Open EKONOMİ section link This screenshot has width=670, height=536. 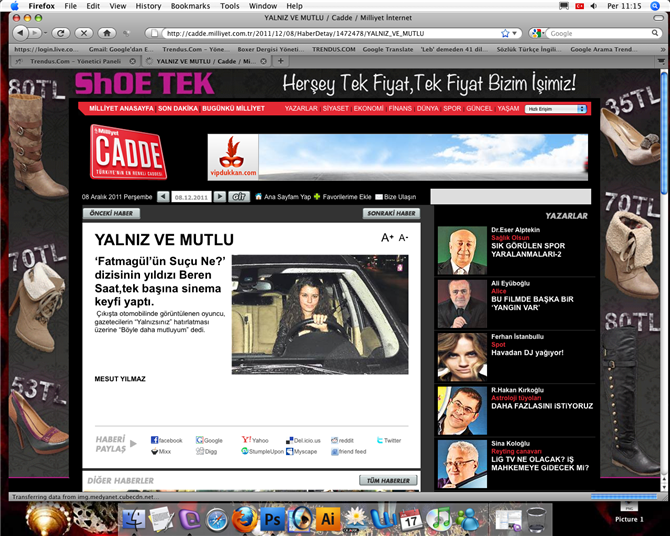click(368, 109)
